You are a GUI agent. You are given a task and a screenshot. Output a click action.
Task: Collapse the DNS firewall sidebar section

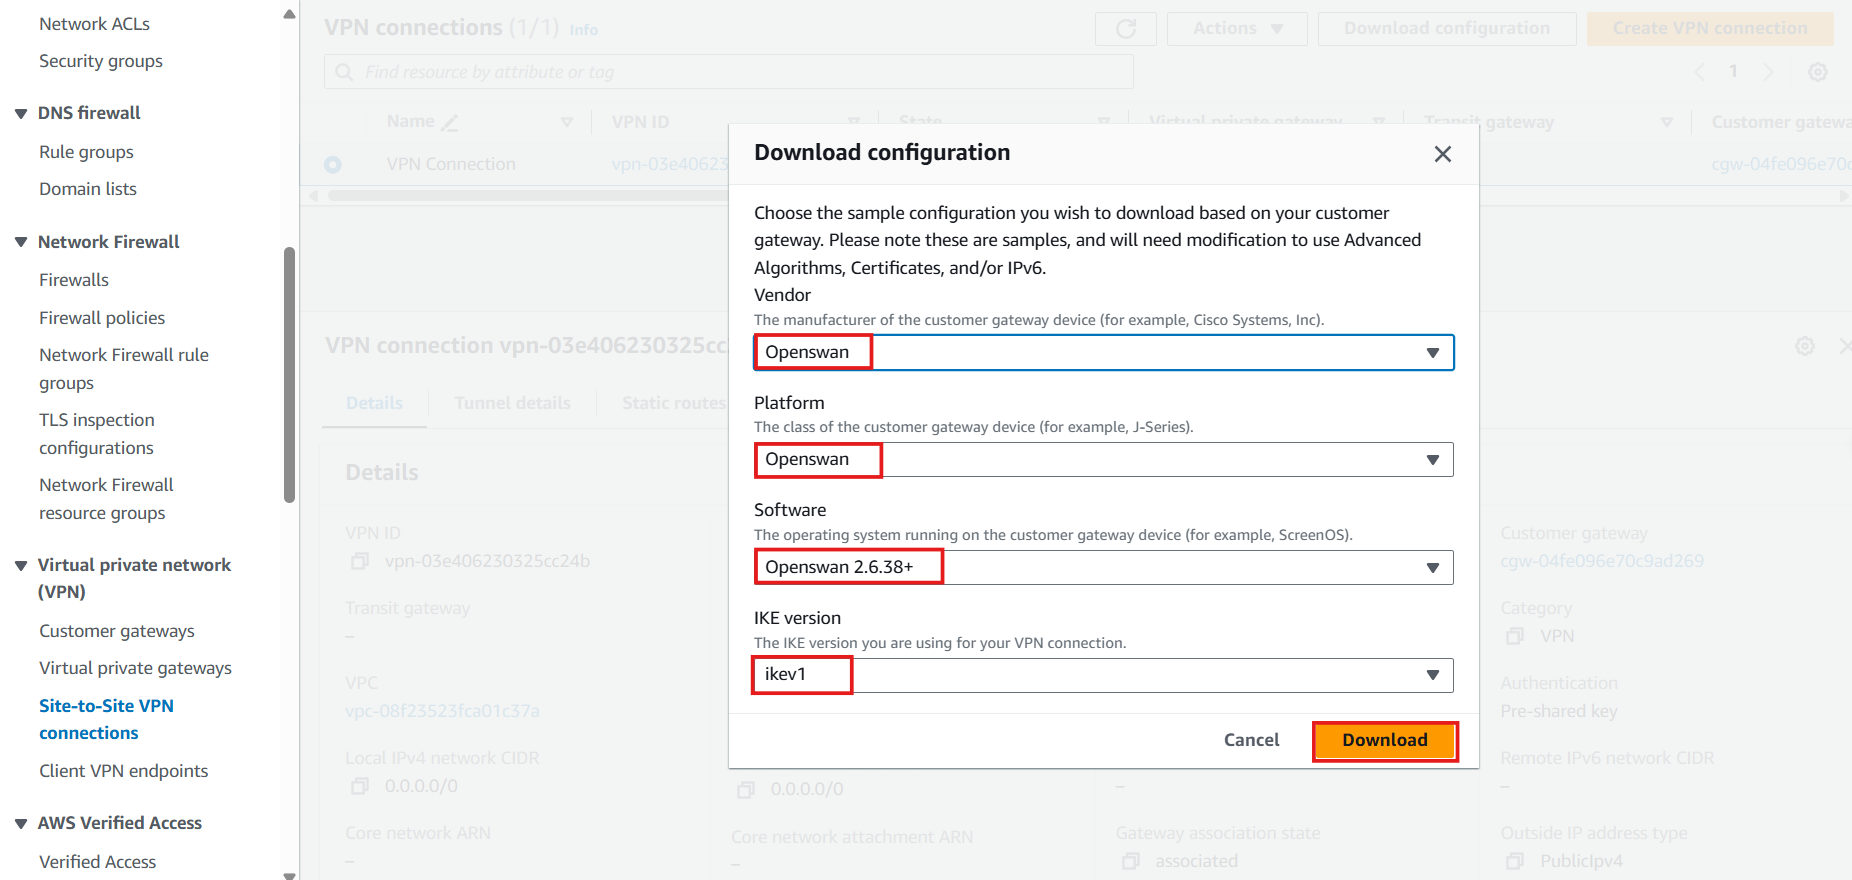[21, 113]
